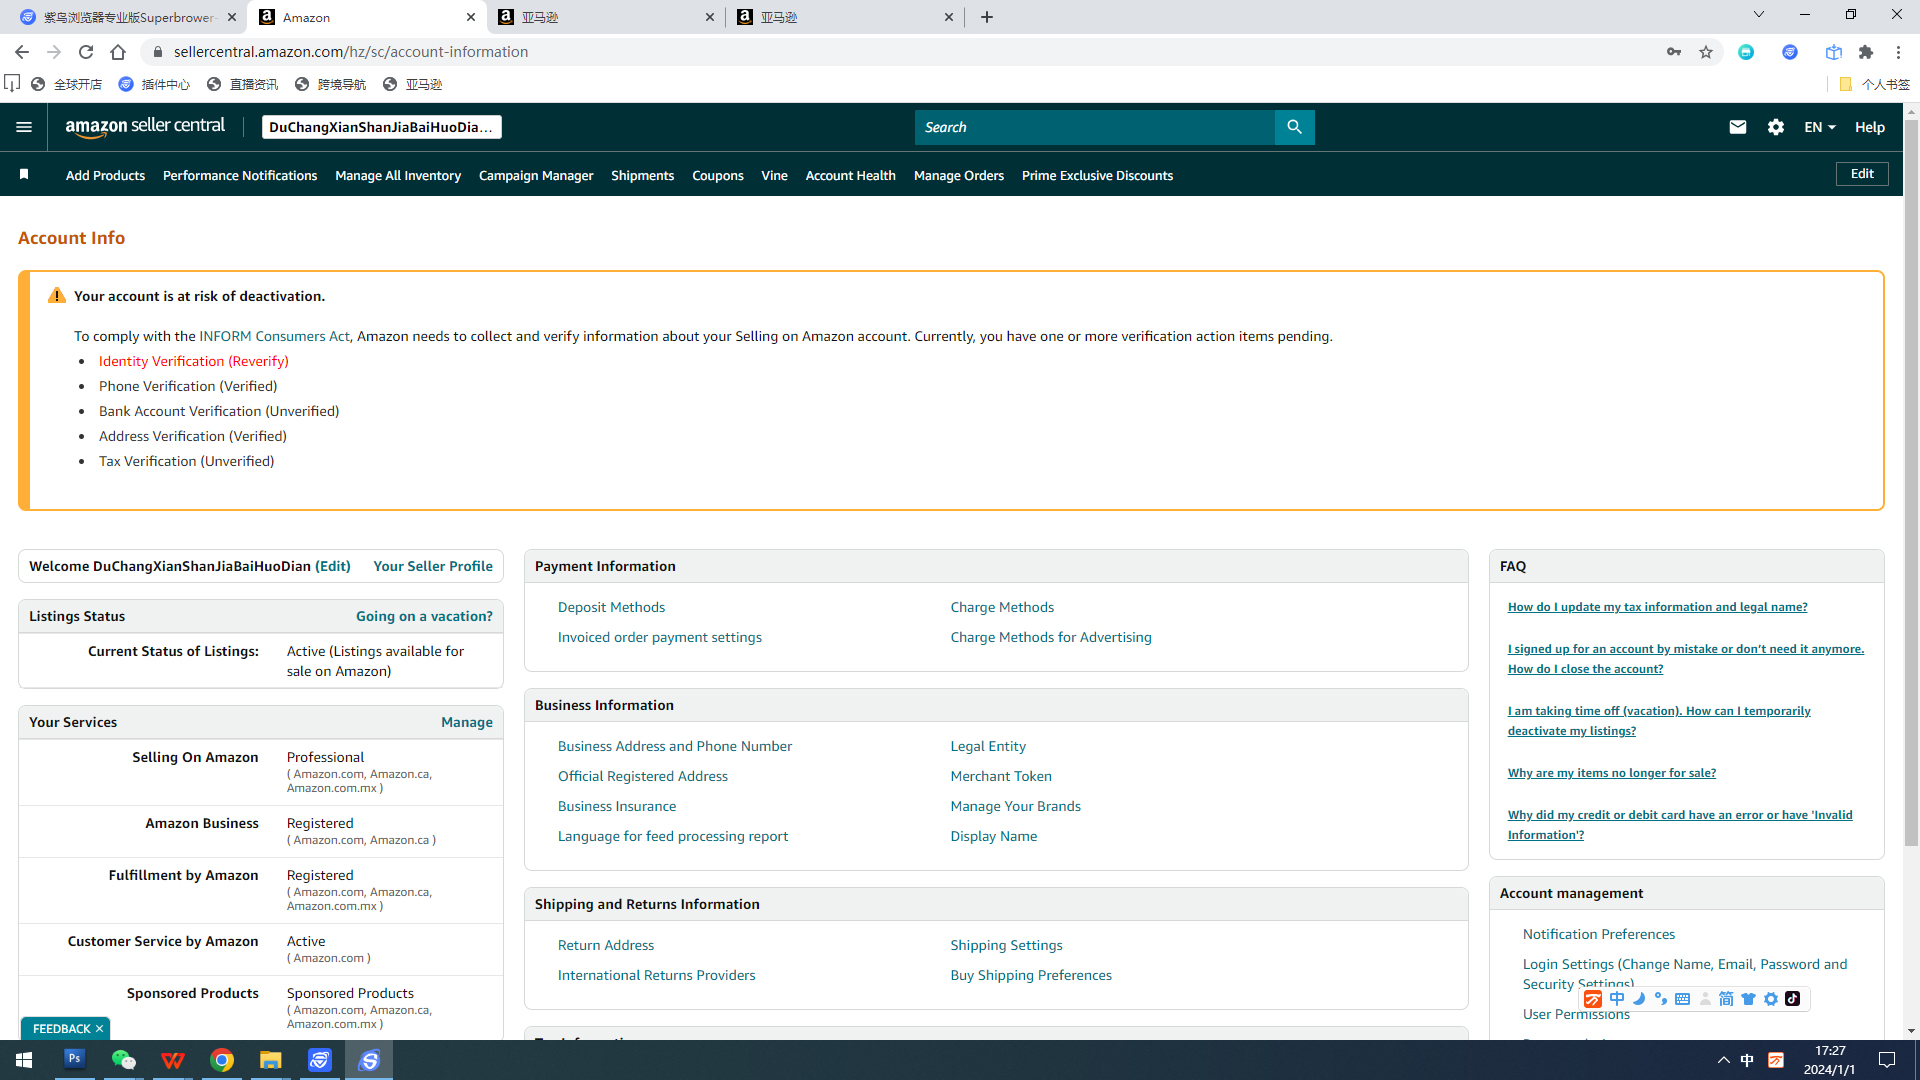Open Charge Methods for Advertising
1920x1080 pixels.
(x=1051, y=637)
